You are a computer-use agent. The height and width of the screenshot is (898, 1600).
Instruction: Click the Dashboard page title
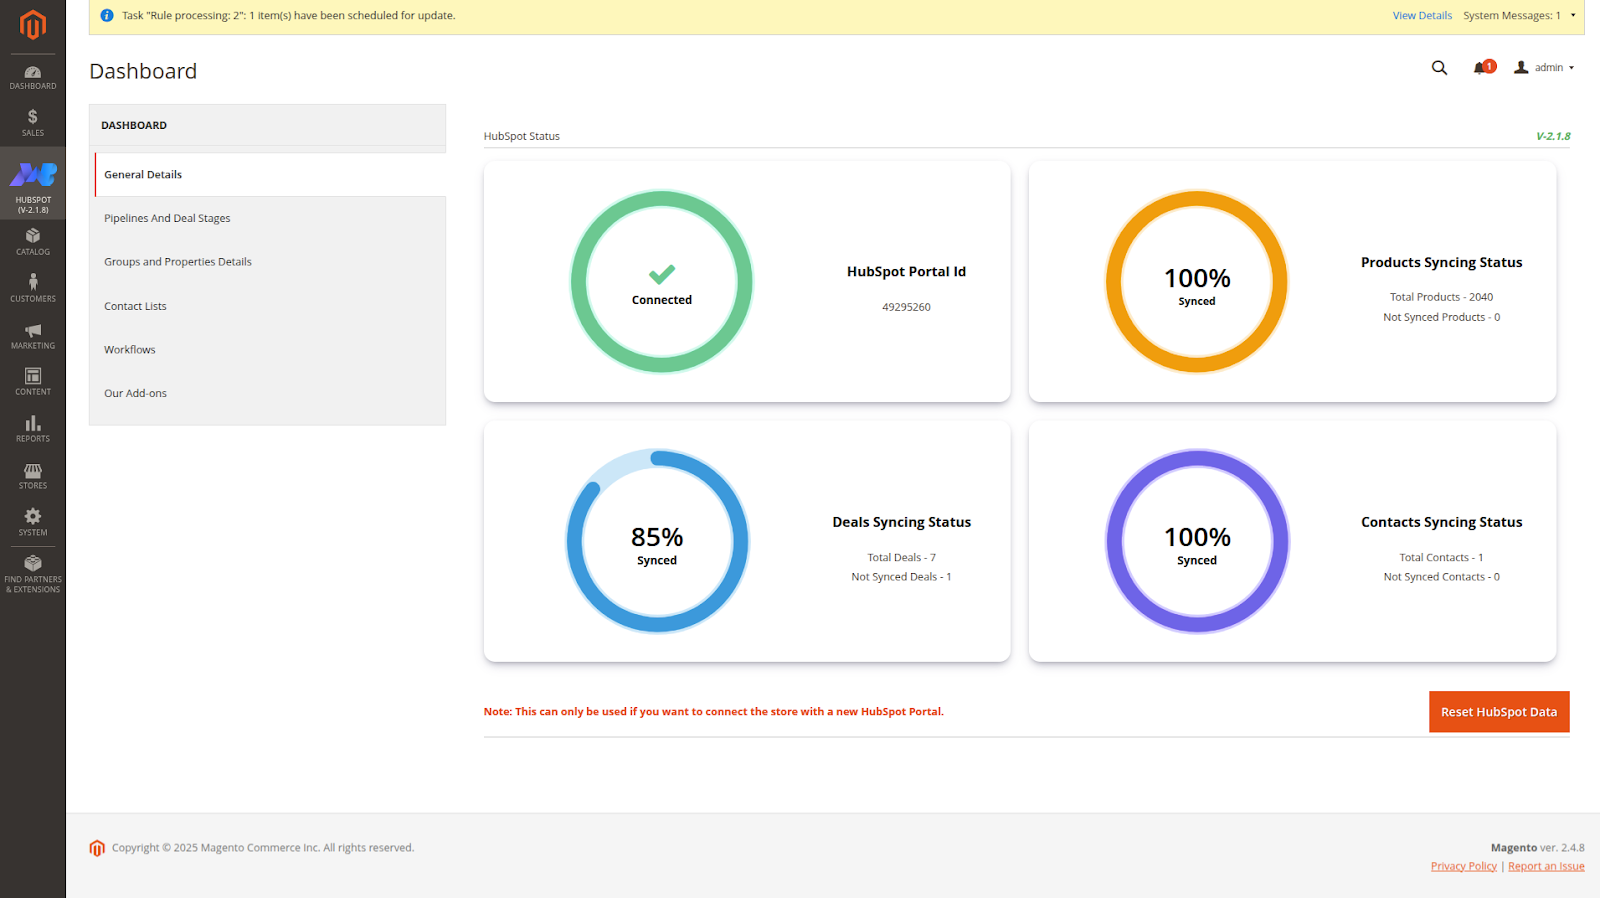143,71
